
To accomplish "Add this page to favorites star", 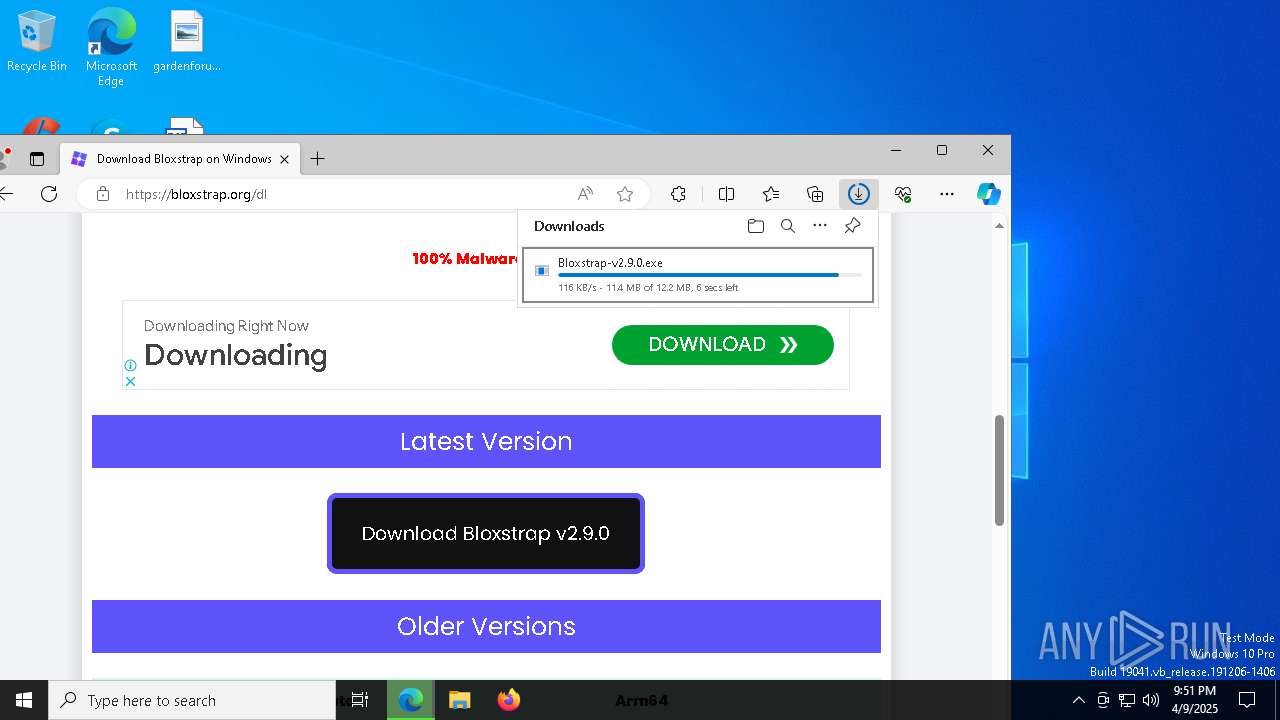I will click(625, 194).
